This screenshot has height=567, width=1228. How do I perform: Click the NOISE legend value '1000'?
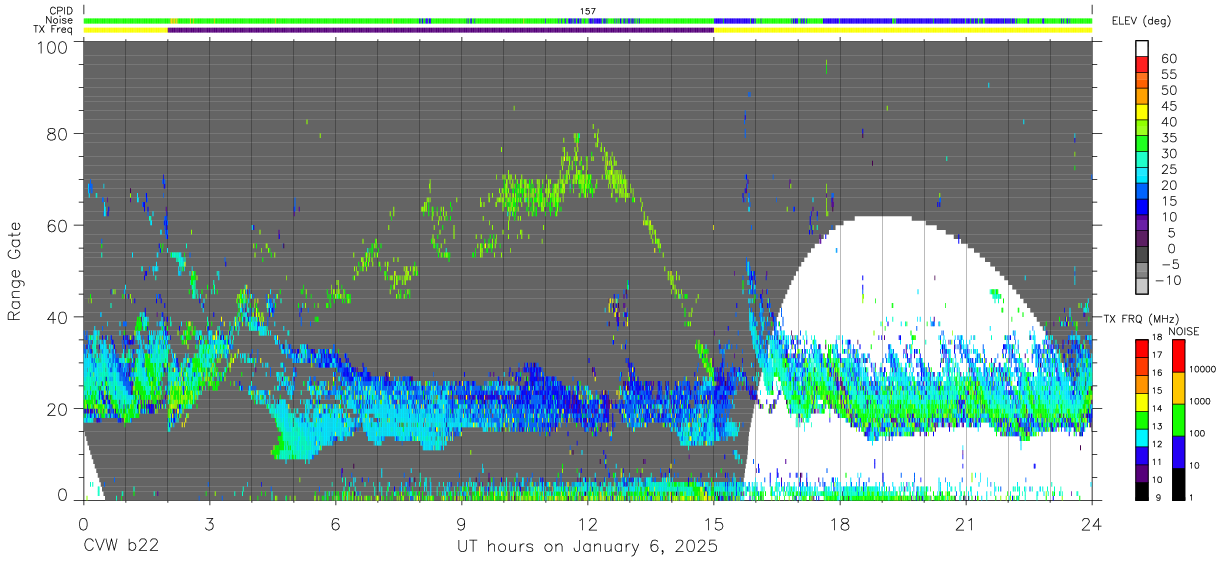pos(1200,401)
